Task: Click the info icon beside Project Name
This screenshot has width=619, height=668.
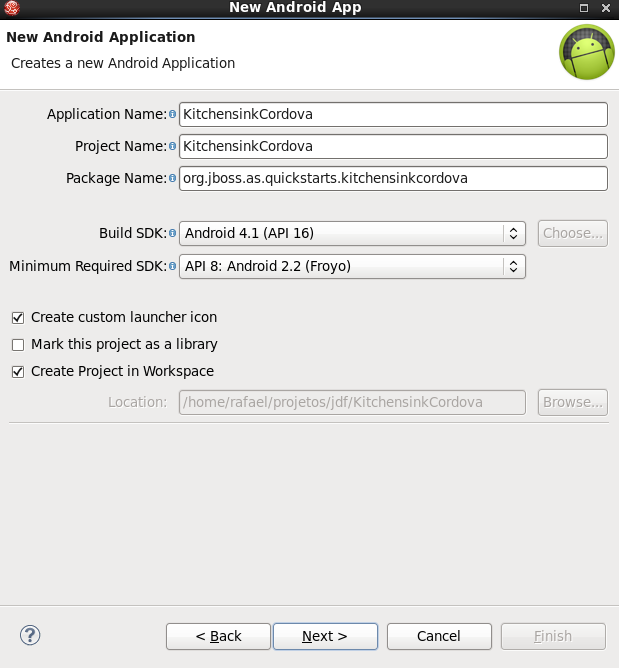Action: point(172,146)
